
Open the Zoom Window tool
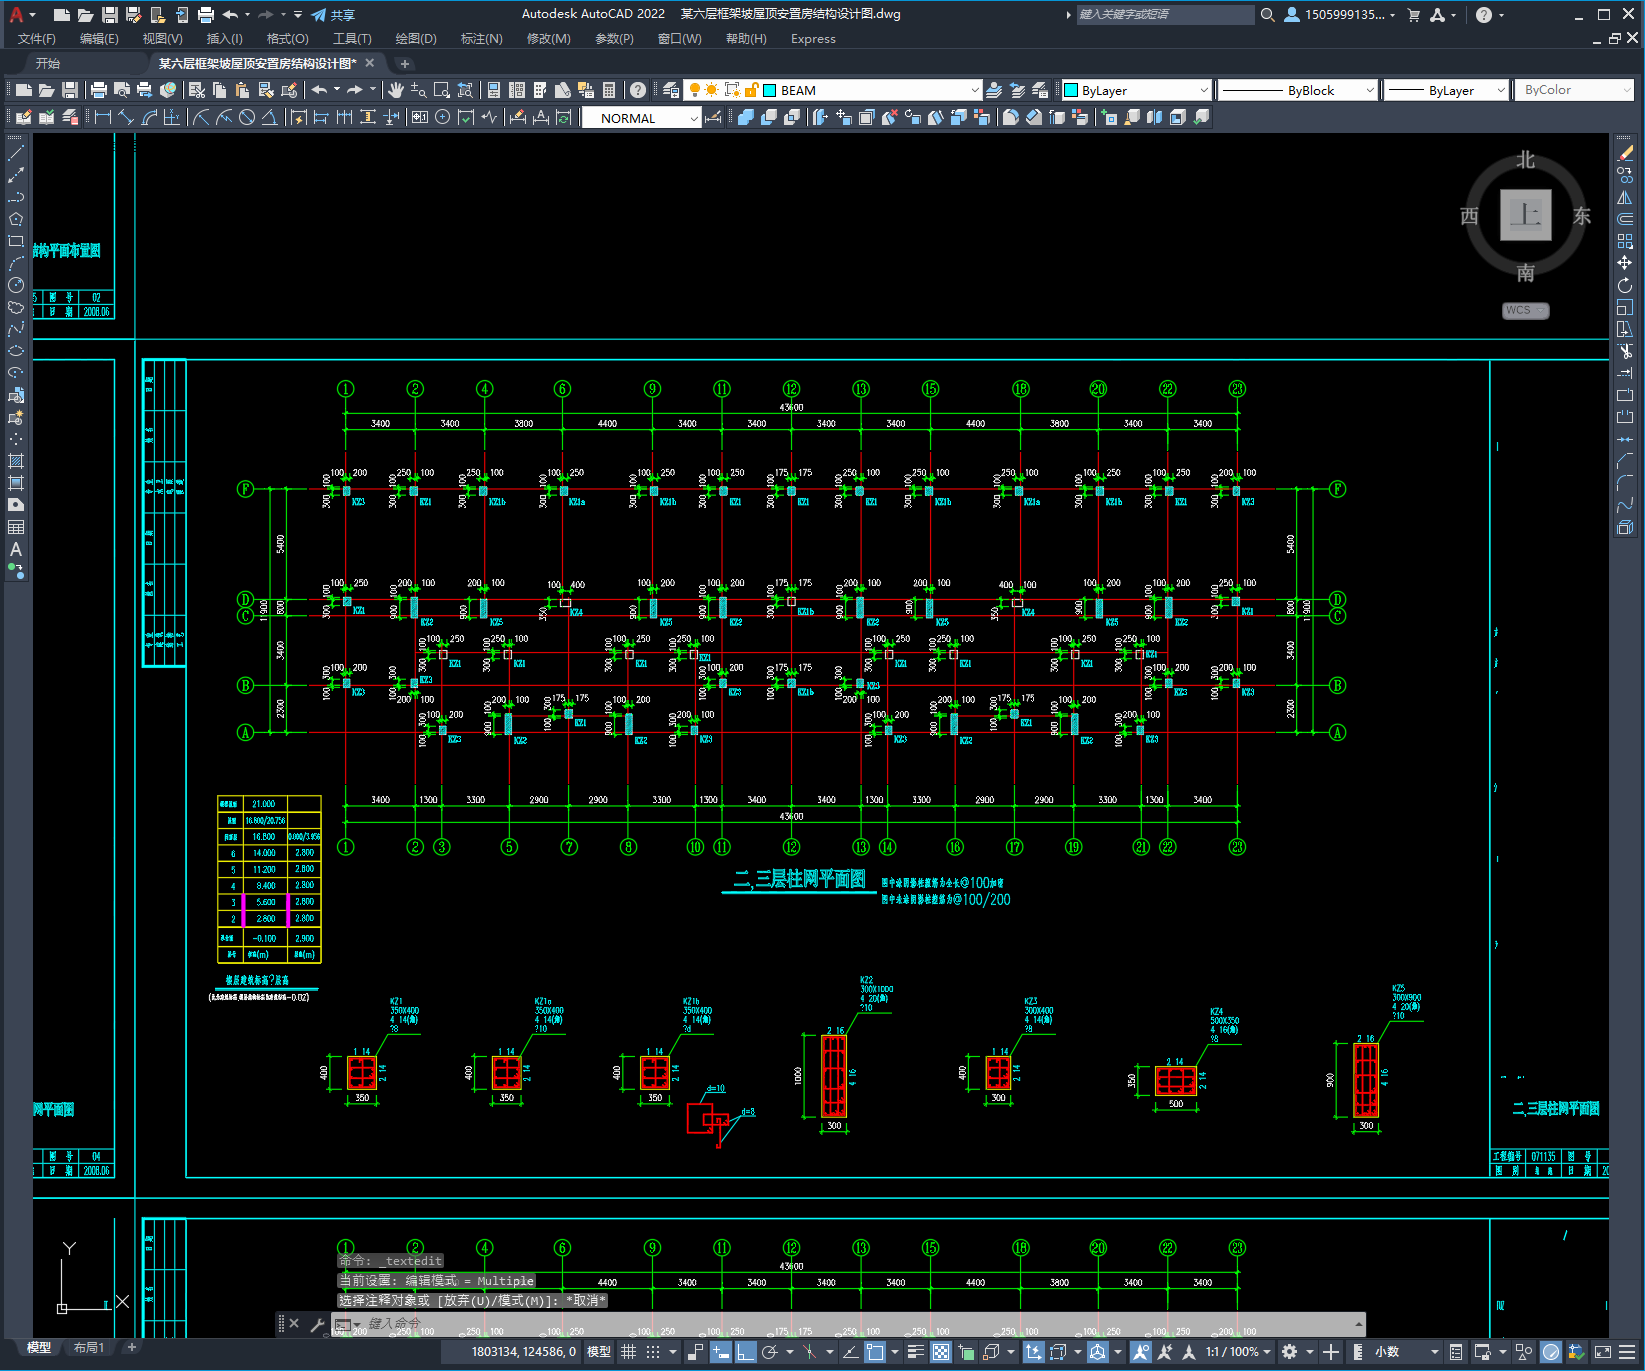click(x=442, y=90)
